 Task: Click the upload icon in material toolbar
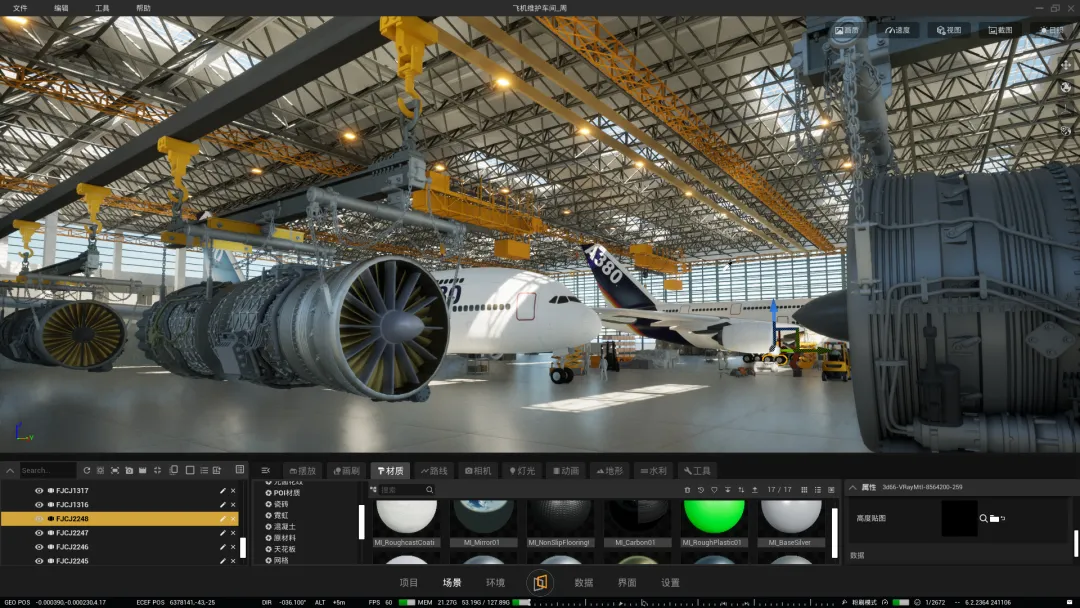(755, 490)
